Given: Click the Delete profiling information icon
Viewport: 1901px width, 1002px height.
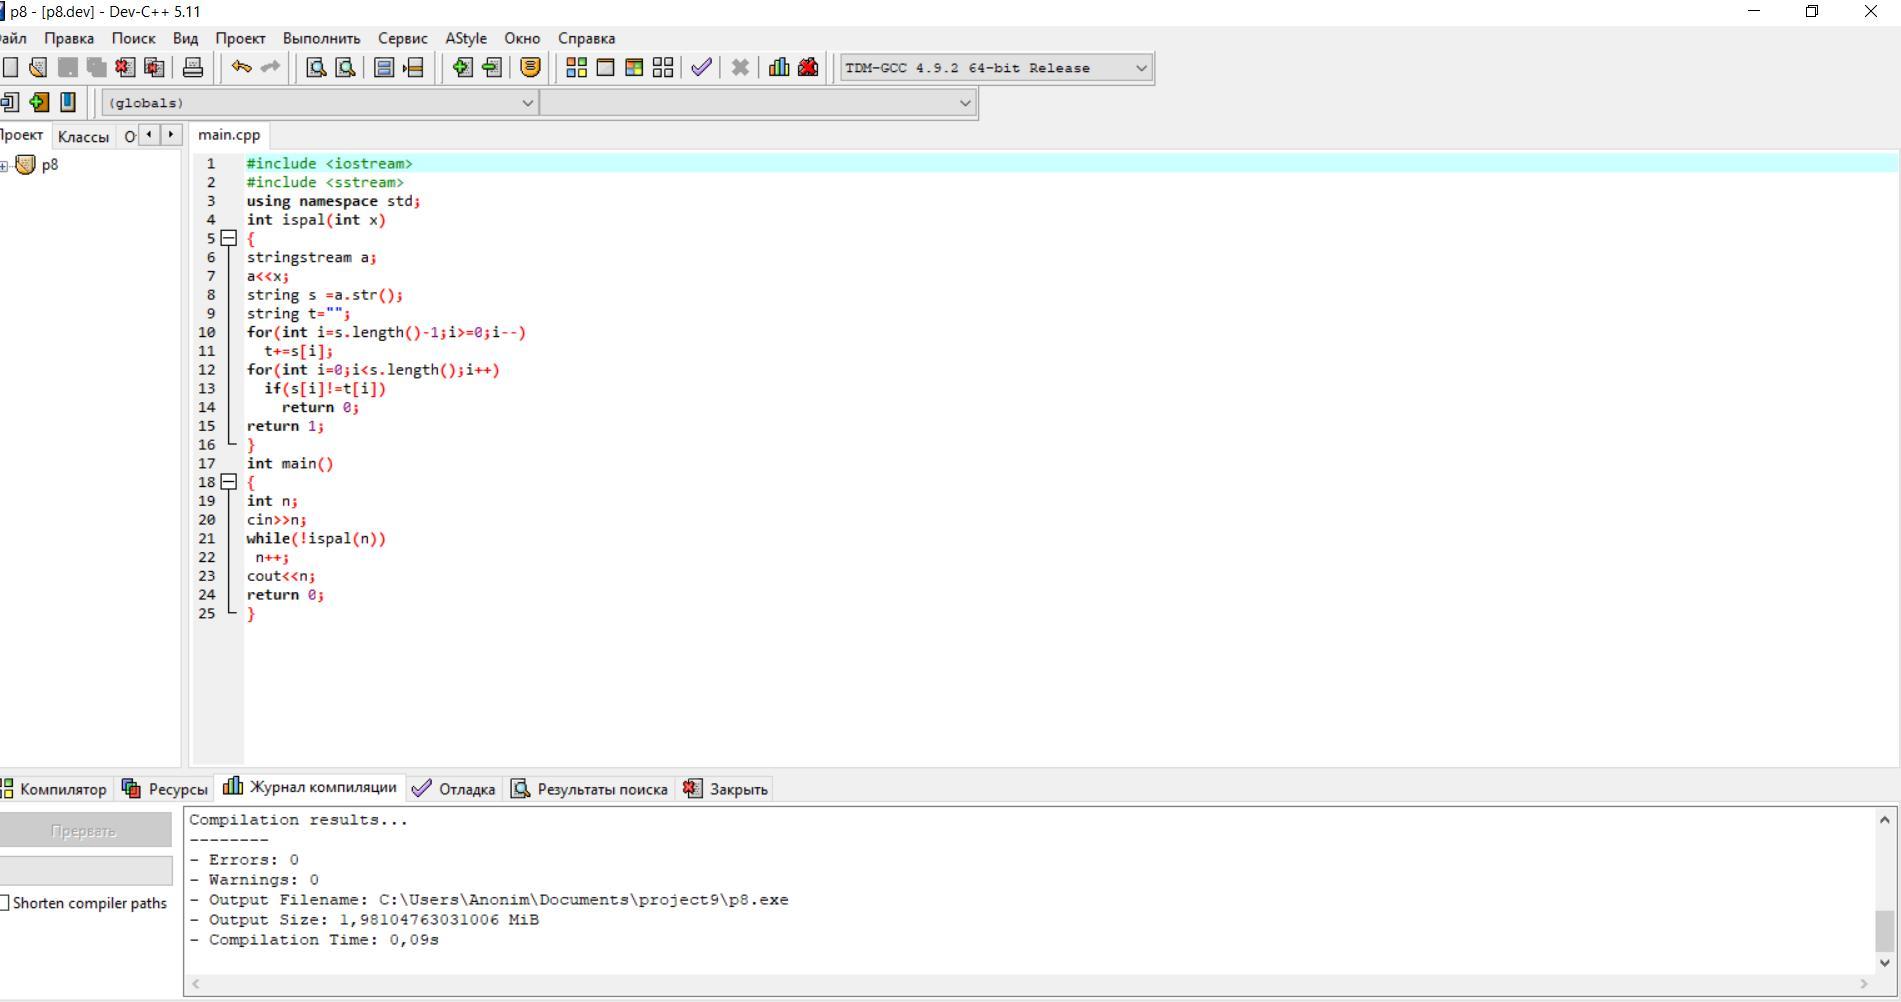Looking at the screenshot, I should pos(808,67).
